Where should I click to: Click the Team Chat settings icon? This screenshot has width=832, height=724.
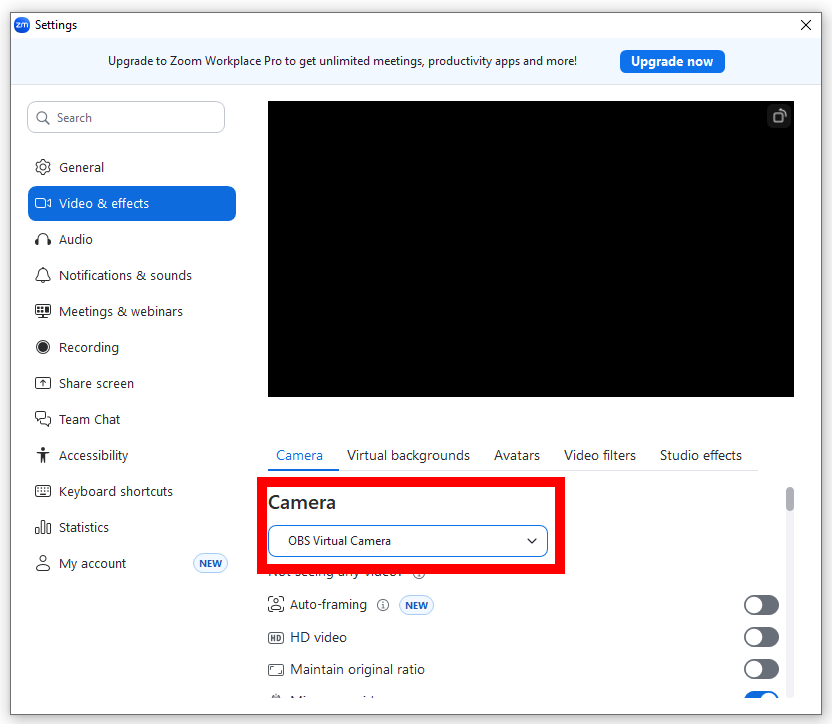(44, 419)
